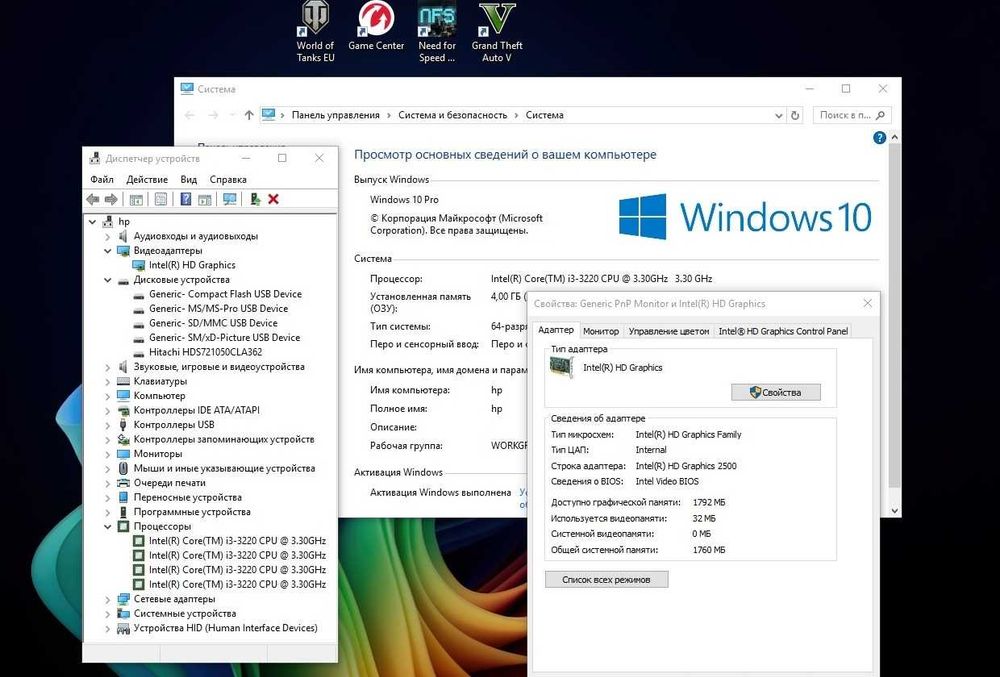Expand Аудиовходы и аудиовыходы category

click(x=108, y=237)
